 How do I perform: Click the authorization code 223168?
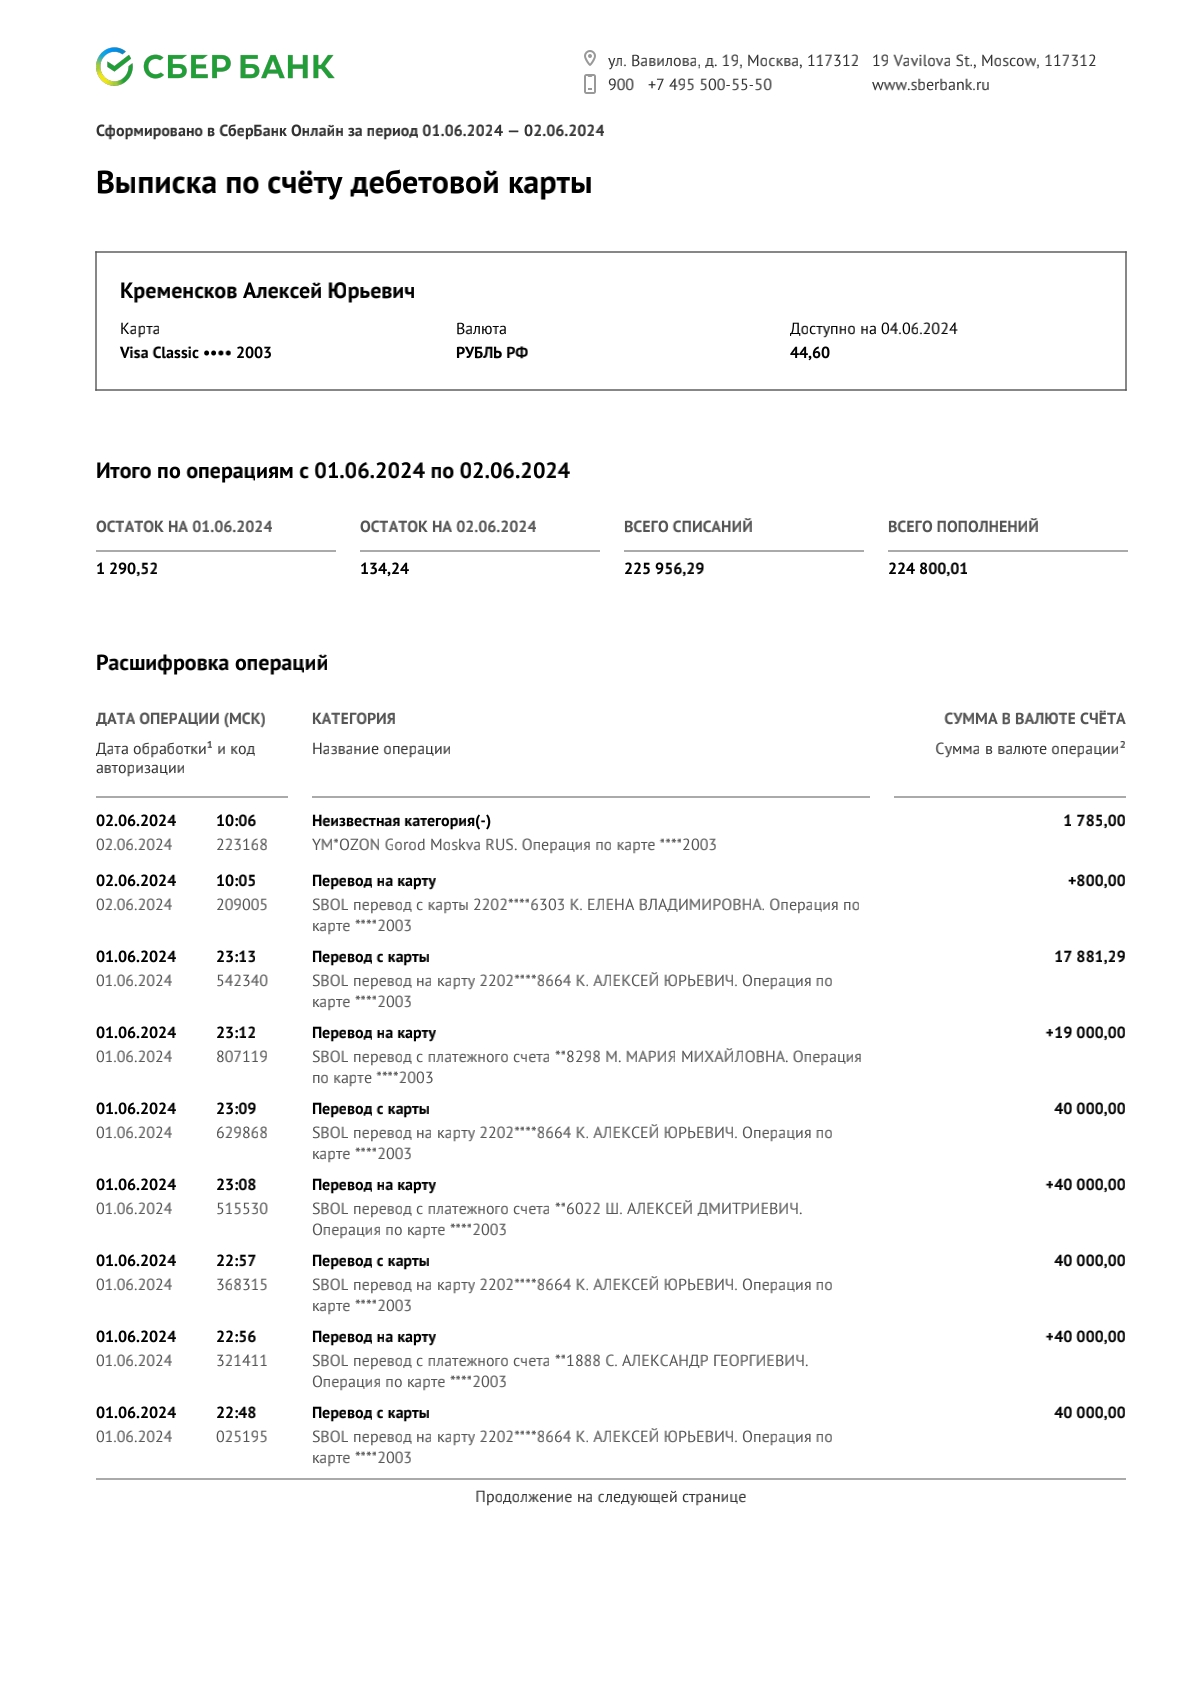pyautogui.click(x=242, y=845)
